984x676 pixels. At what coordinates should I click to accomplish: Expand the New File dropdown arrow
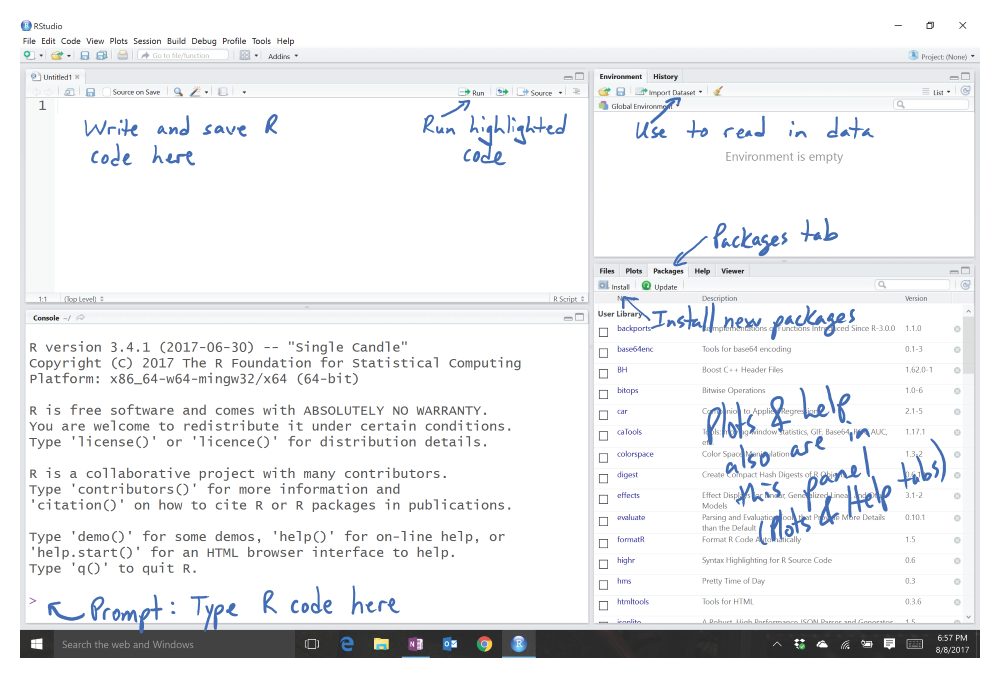point(41,56)
